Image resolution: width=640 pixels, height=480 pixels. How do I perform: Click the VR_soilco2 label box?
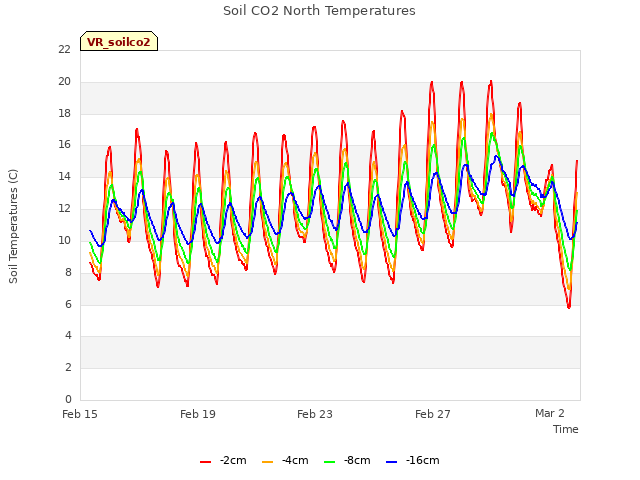[119, 41]
